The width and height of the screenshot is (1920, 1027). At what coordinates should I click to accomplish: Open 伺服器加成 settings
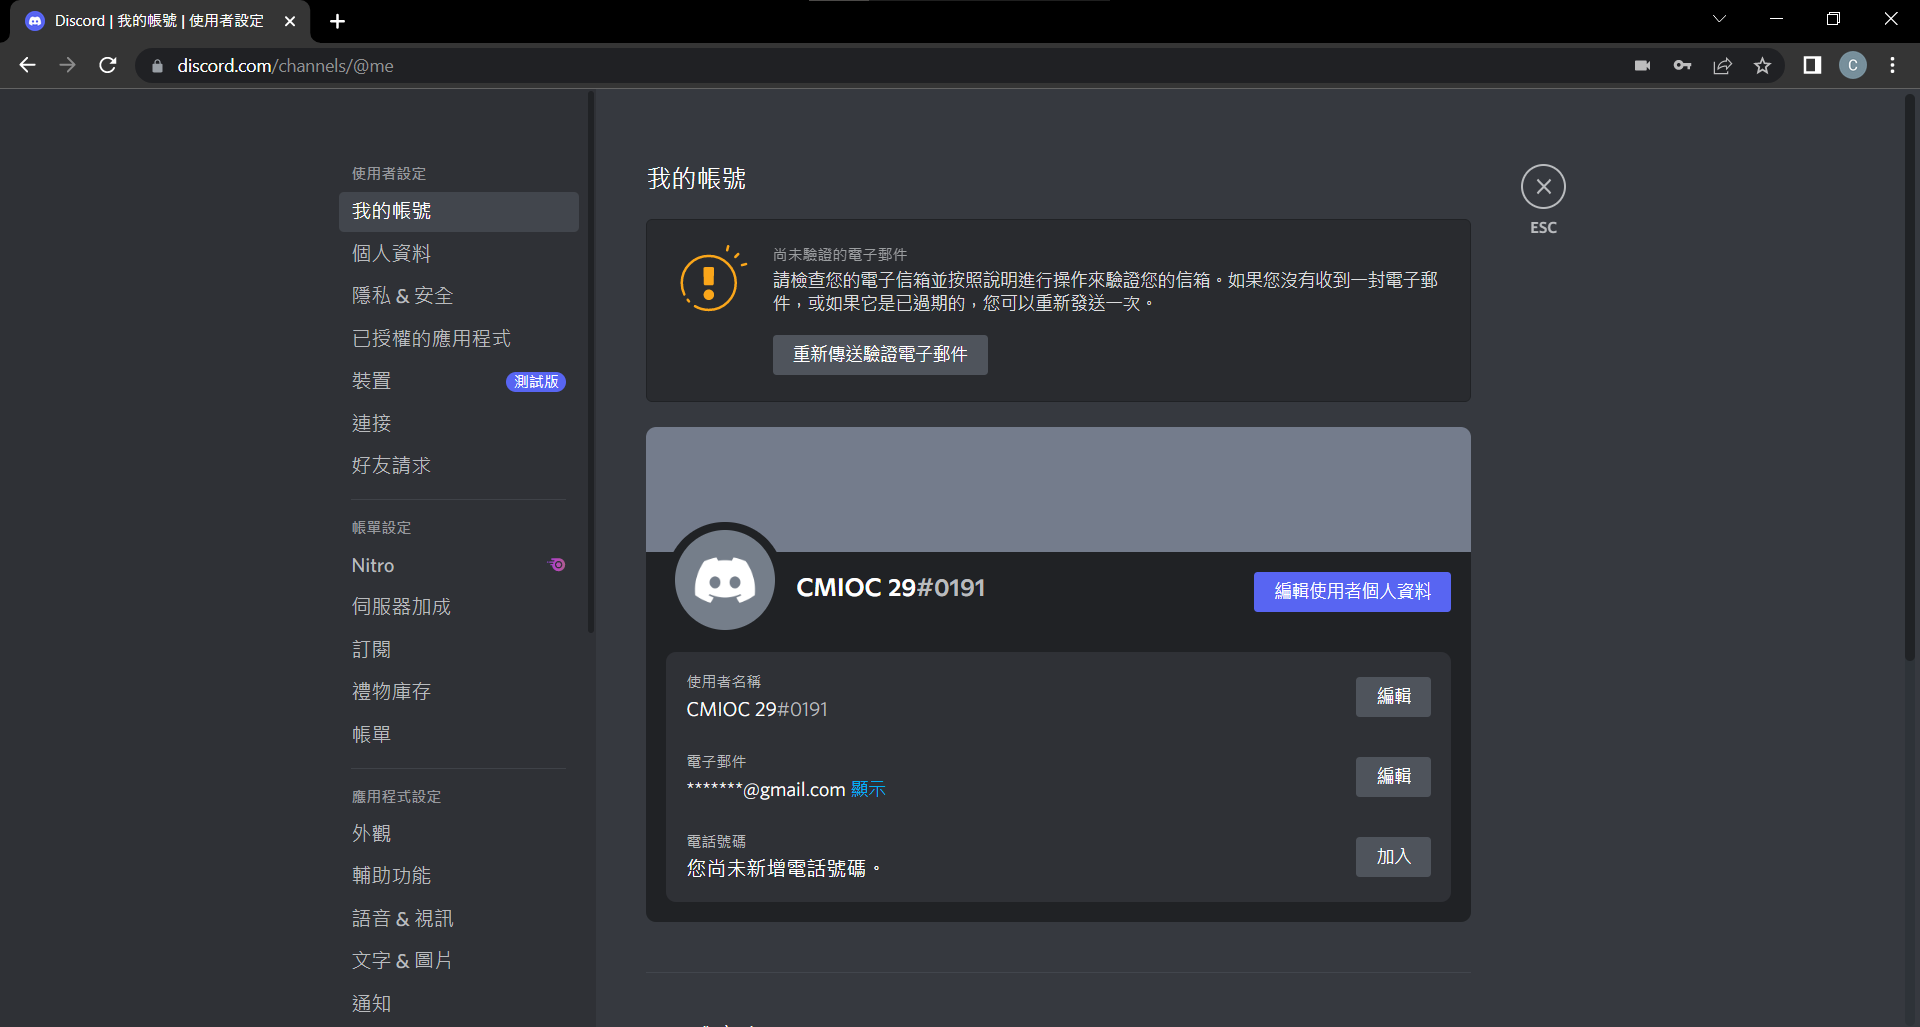tap(459, 607)
